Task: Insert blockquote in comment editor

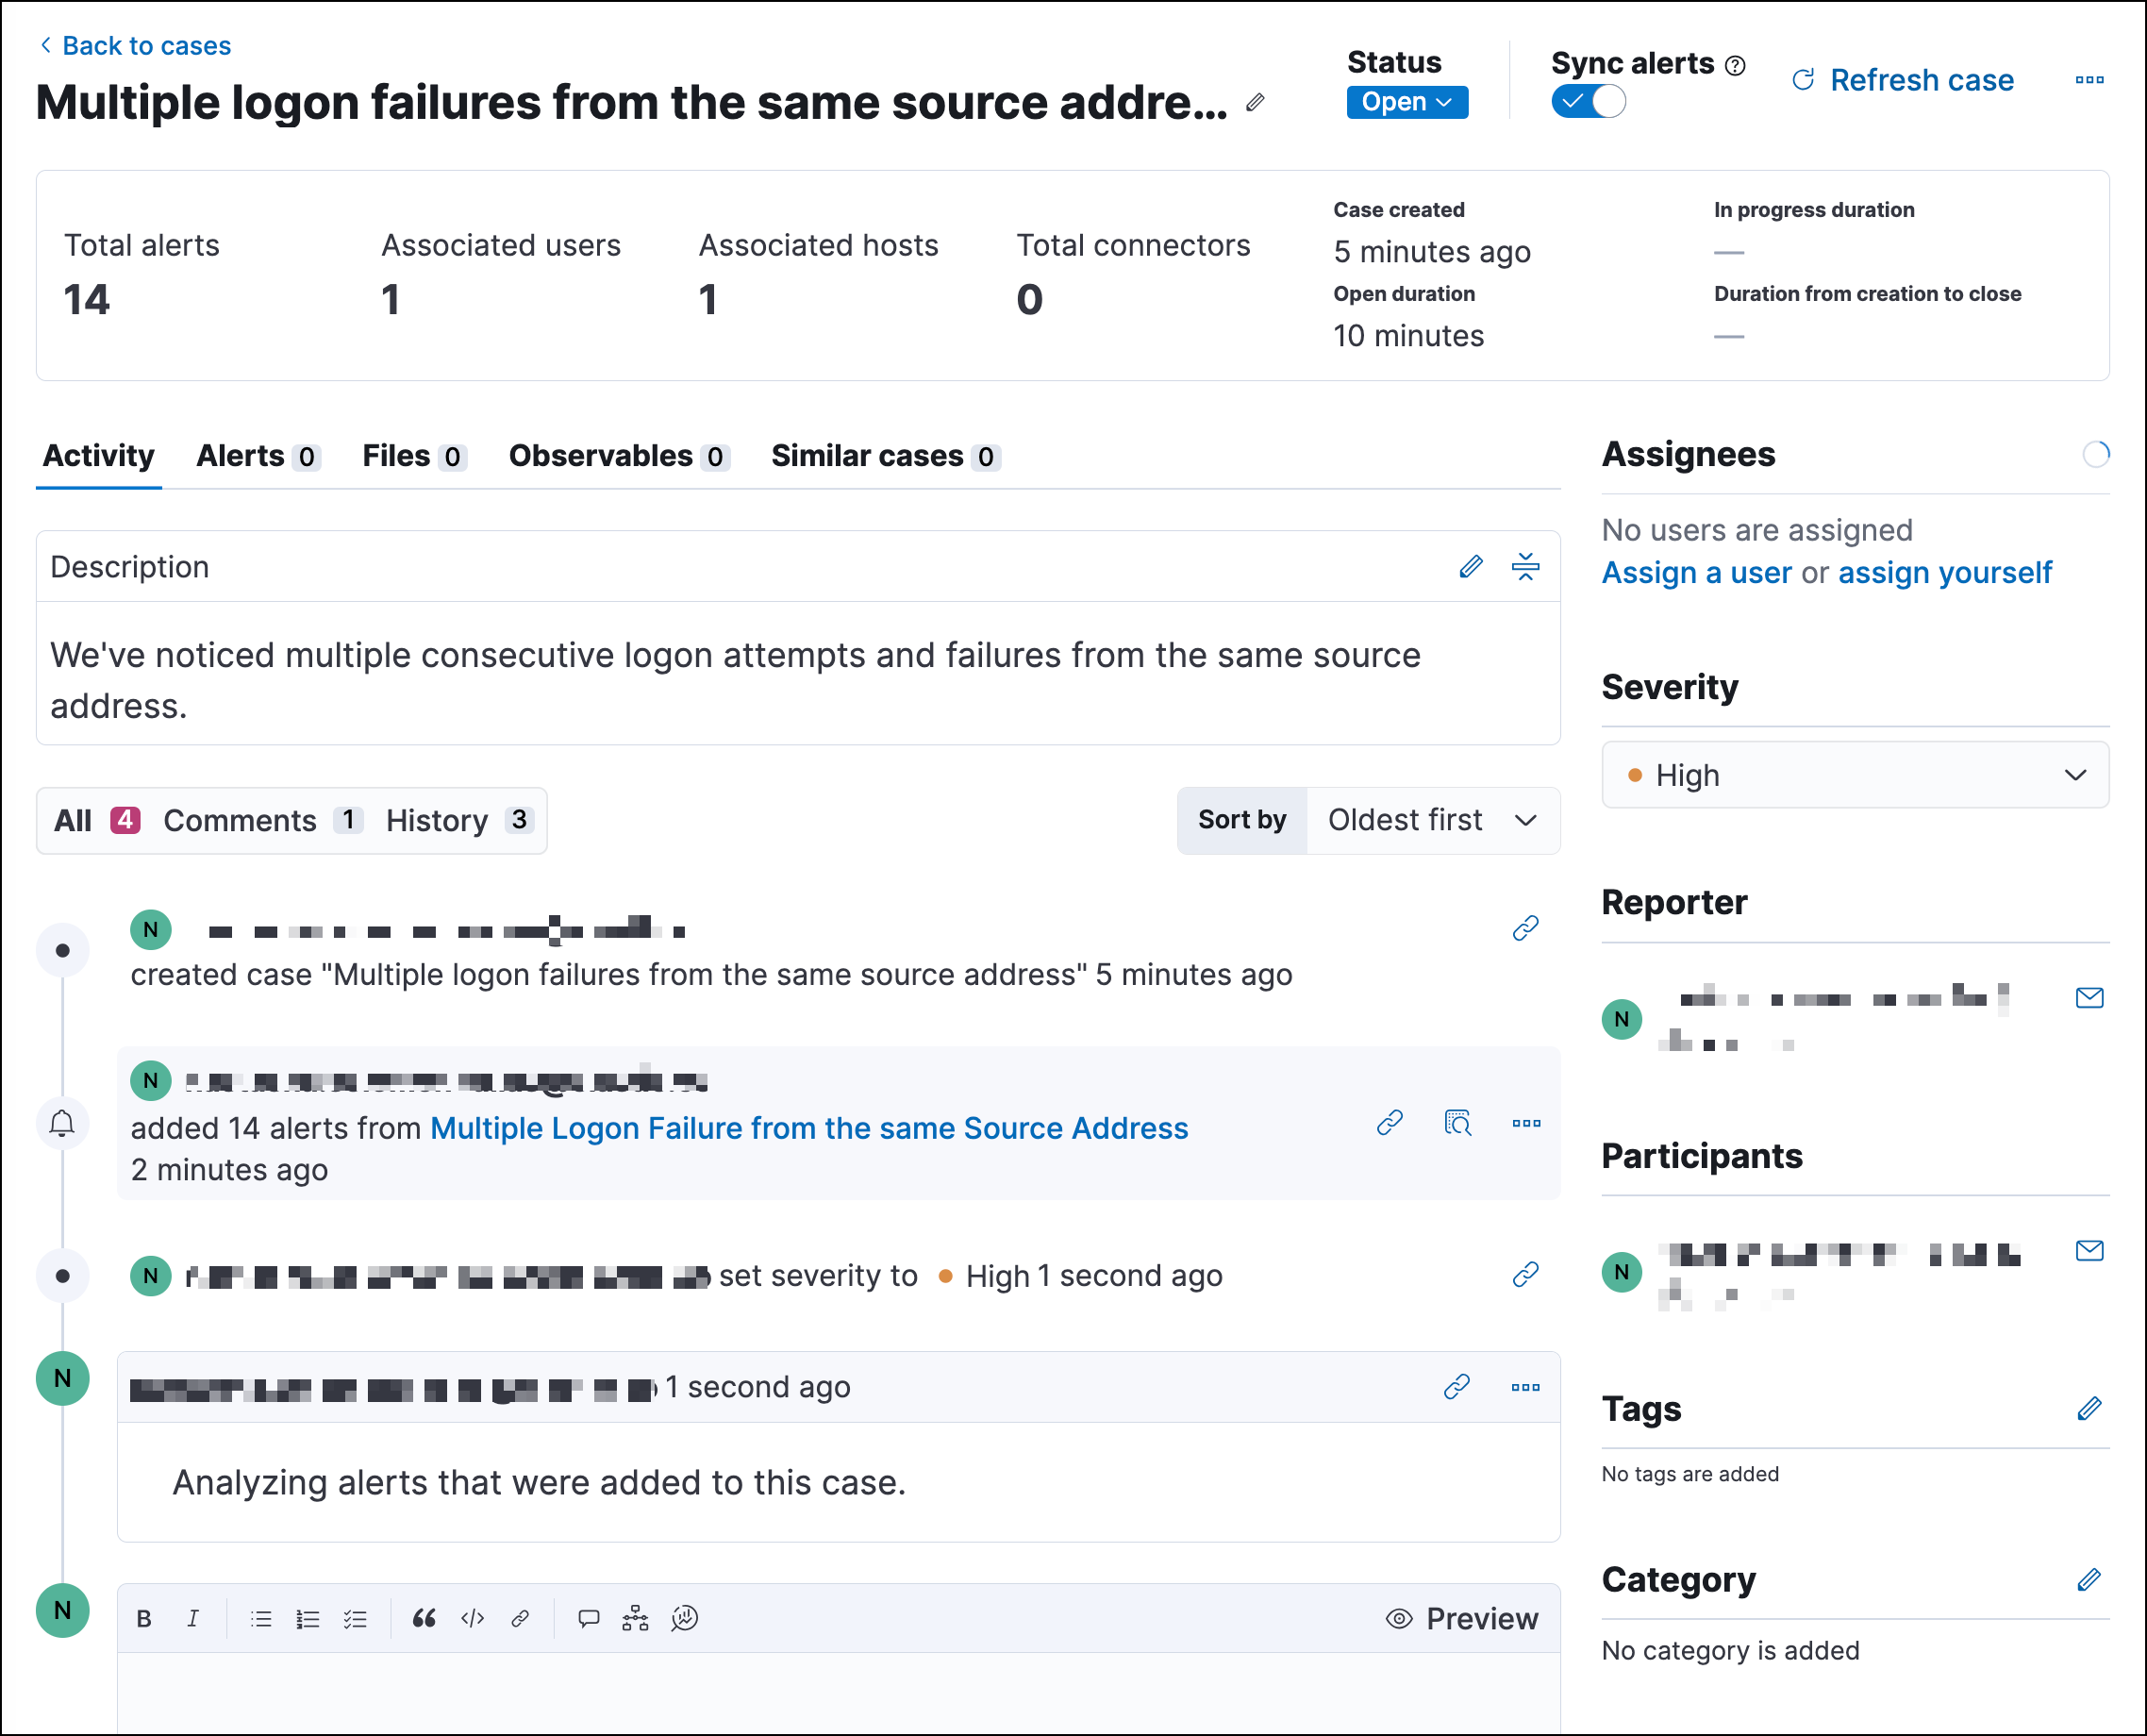Action: pos(424,1618)
